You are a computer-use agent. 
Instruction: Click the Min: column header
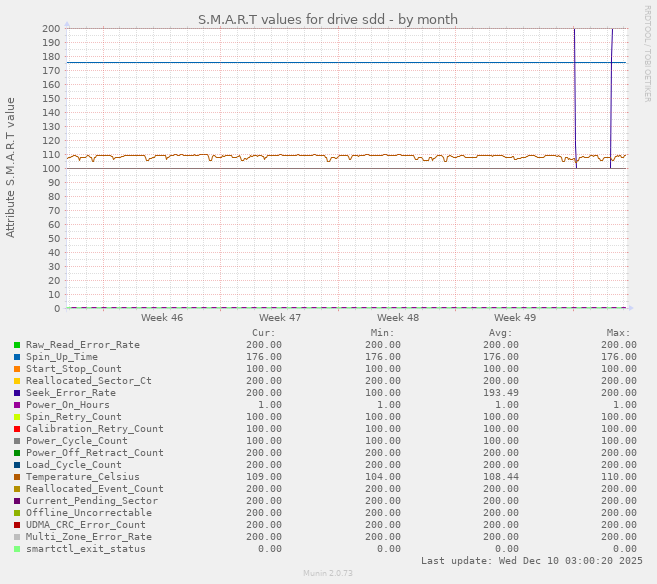tap(383, 333)
